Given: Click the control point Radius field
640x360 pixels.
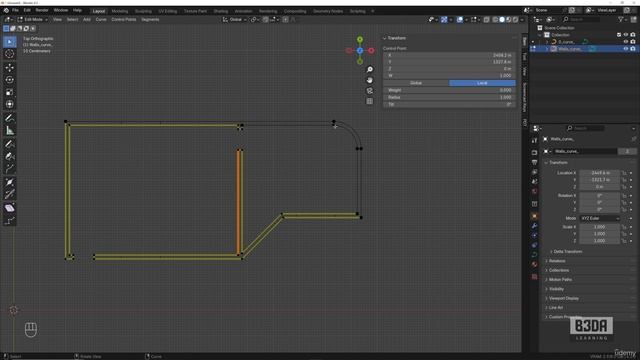Looking at the screenshot, I should point(449,98).
